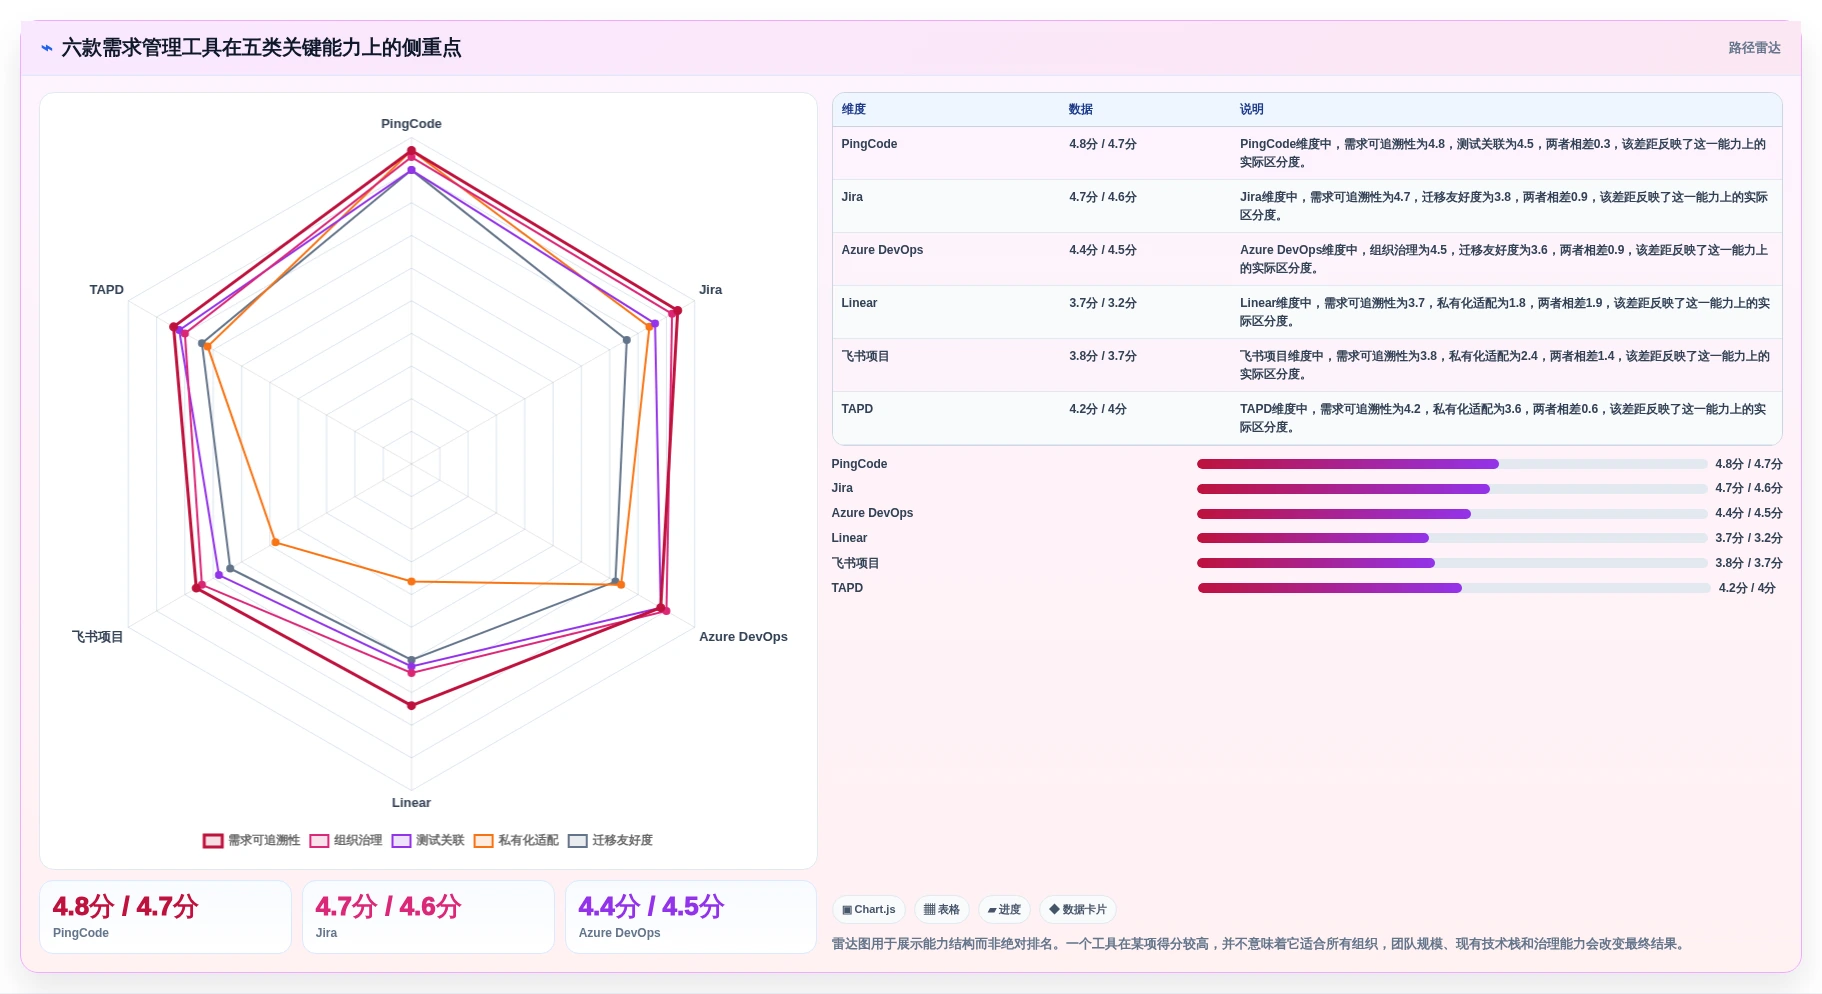
Task: Click the PingCode progress bar
Action: click(1452, 464)
